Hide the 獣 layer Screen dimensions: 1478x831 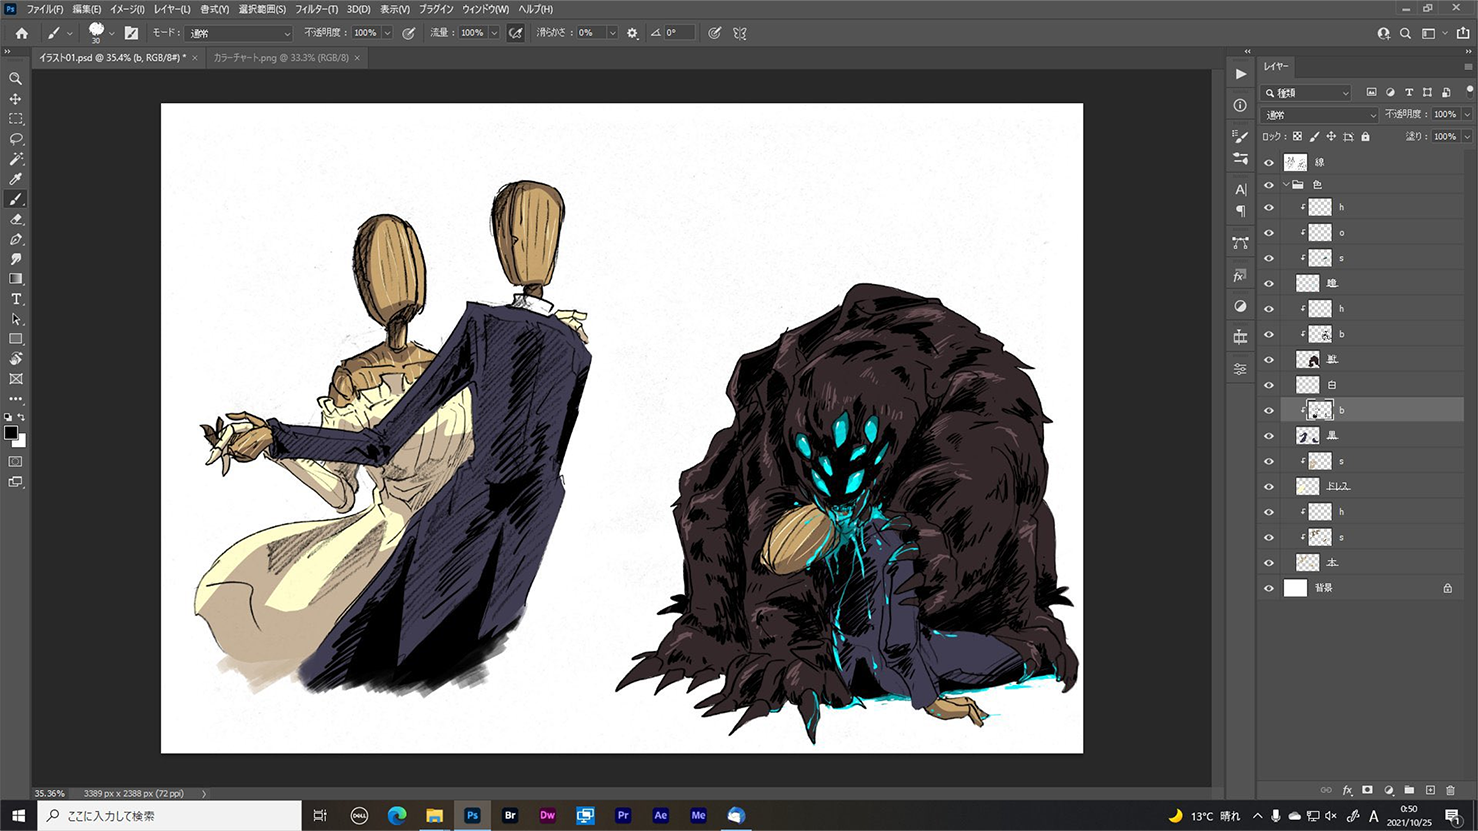1269,360
